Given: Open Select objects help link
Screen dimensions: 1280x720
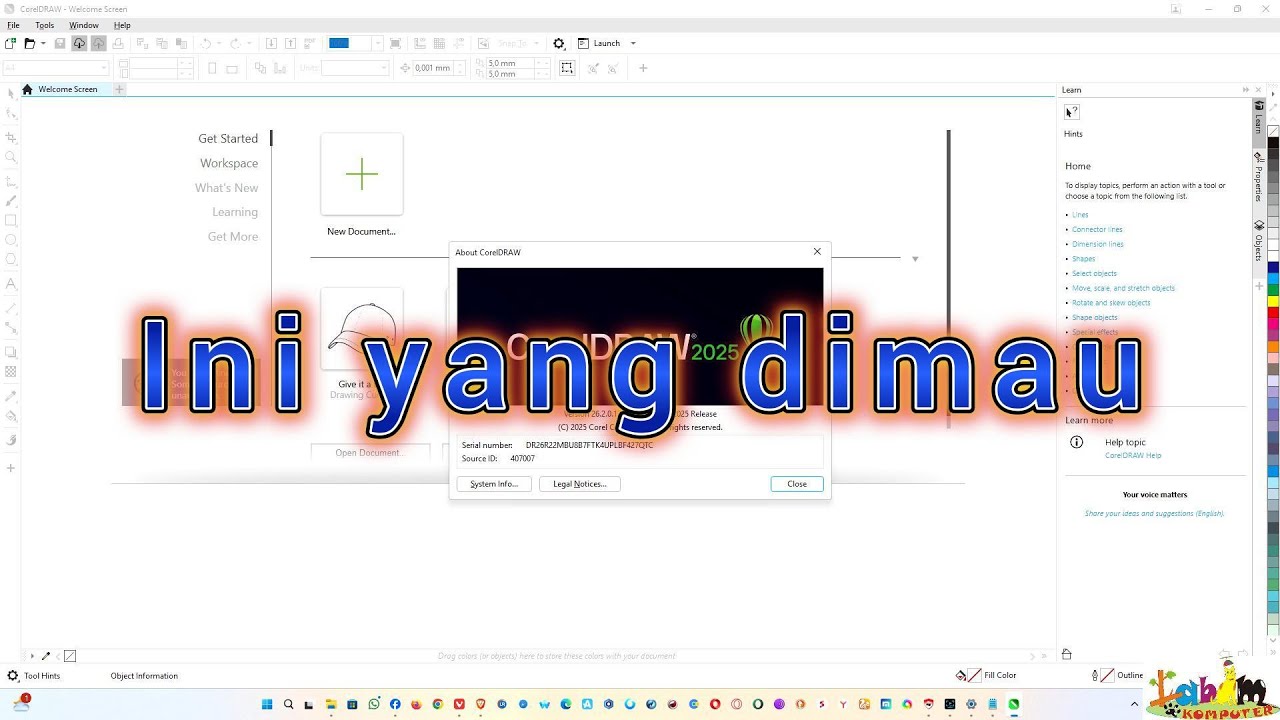Looking at the screenshot, I should (x=1094, y=274).
